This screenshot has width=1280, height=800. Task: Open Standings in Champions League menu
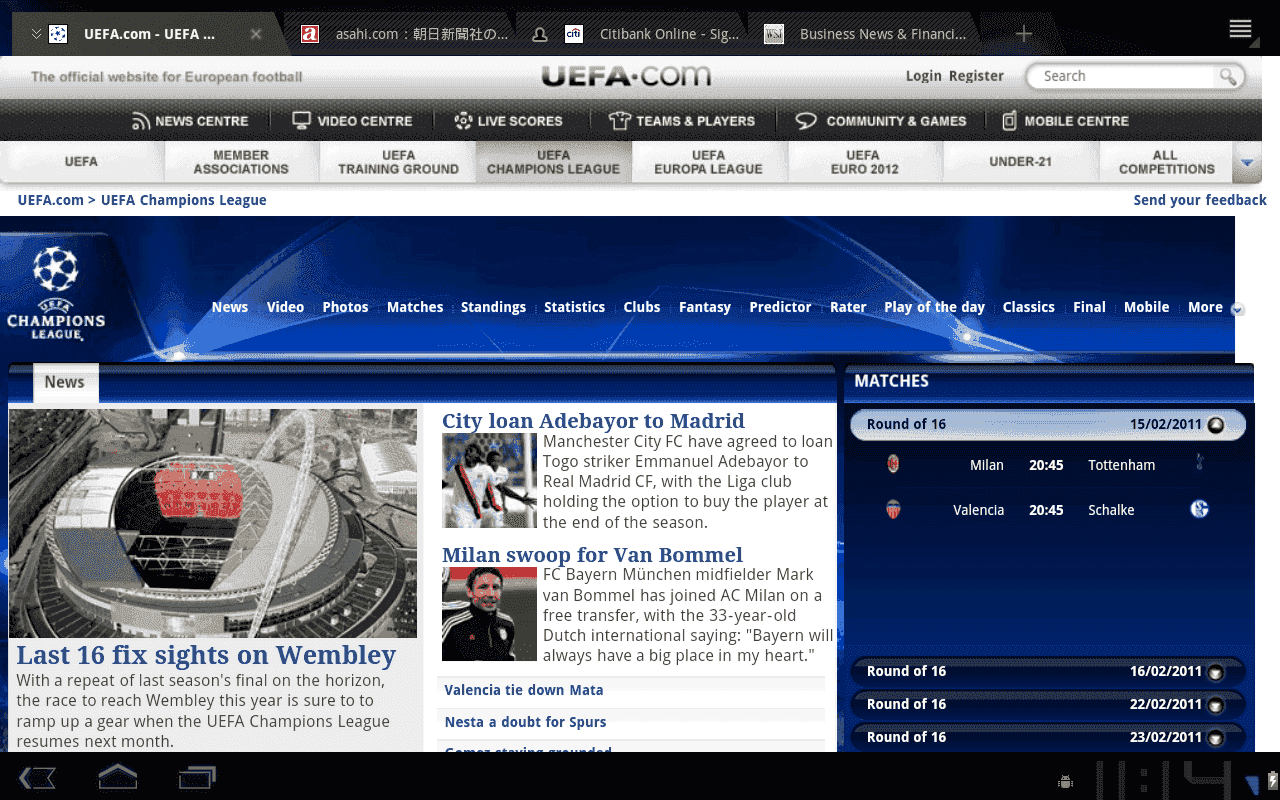tap(493, 307)
